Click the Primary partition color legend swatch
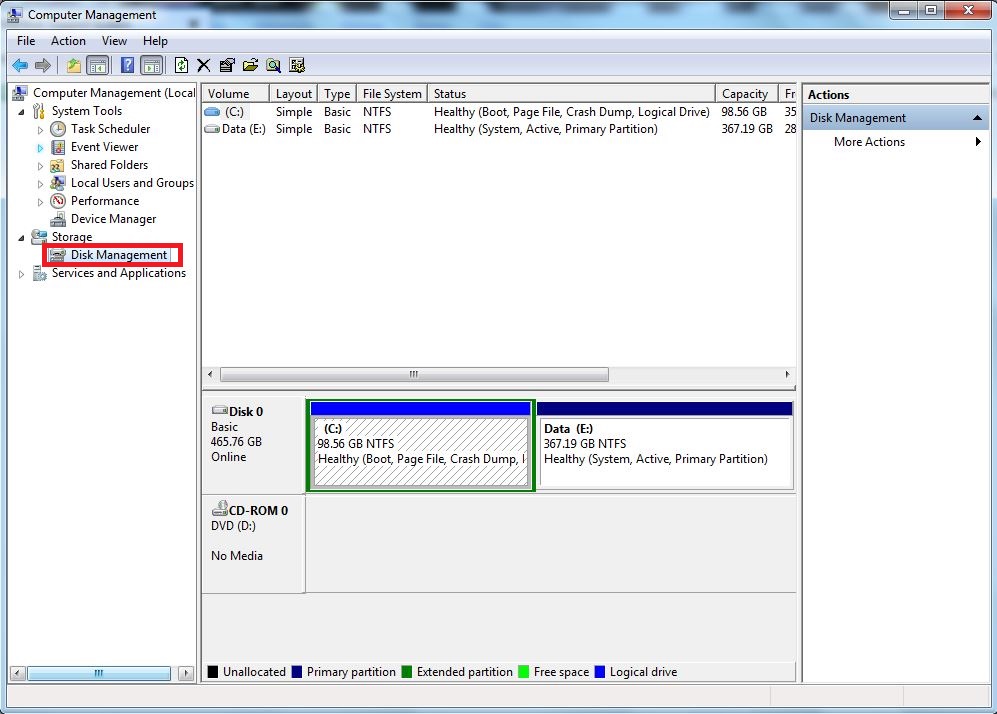This screenshot has height=714, width=997. tap(296, 672)
